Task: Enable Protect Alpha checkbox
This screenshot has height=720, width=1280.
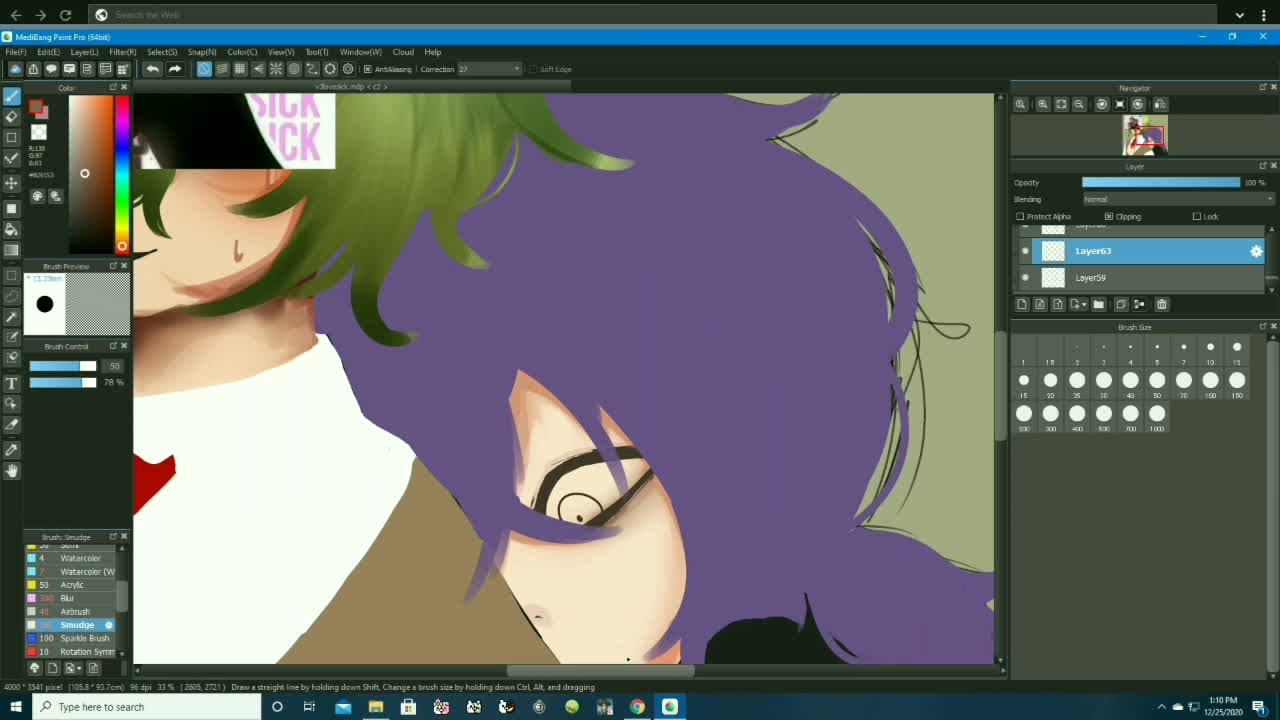Action: click(x=1020, y=216)
